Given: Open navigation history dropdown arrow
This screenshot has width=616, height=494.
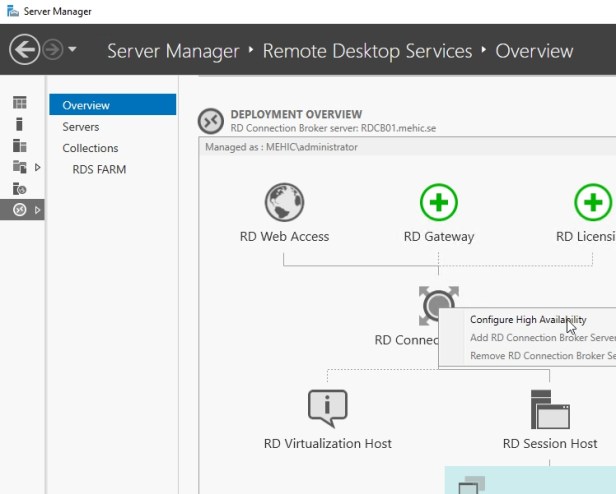Looking at the screenshot, I should coord(73,49).
